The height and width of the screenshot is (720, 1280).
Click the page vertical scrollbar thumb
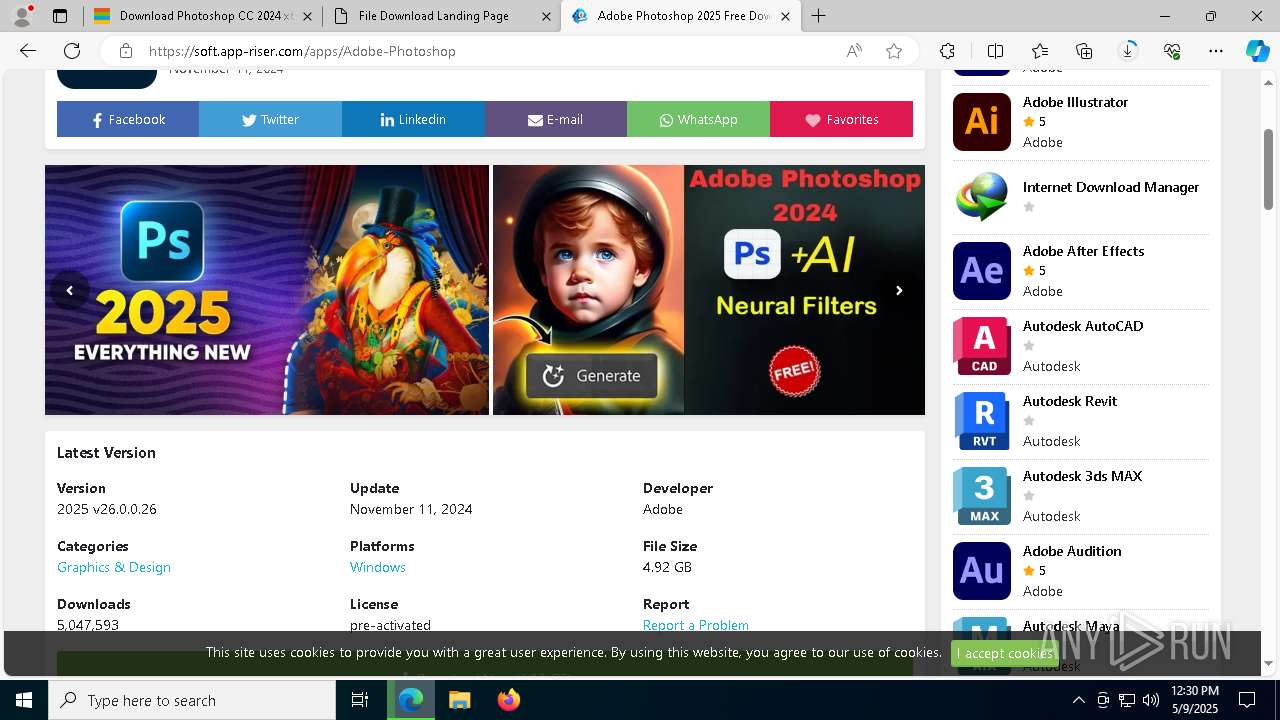1269,170
